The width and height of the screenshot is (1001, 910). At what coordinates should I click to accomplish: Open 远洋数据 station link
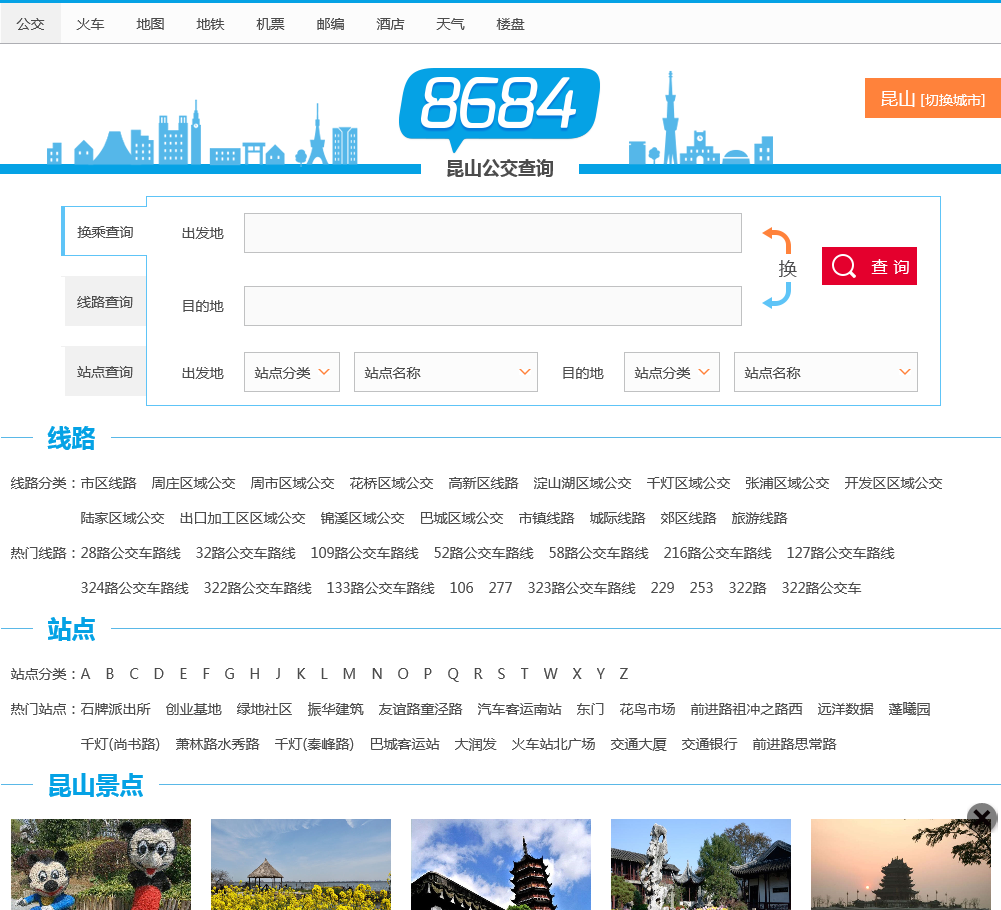click(845, 709)
